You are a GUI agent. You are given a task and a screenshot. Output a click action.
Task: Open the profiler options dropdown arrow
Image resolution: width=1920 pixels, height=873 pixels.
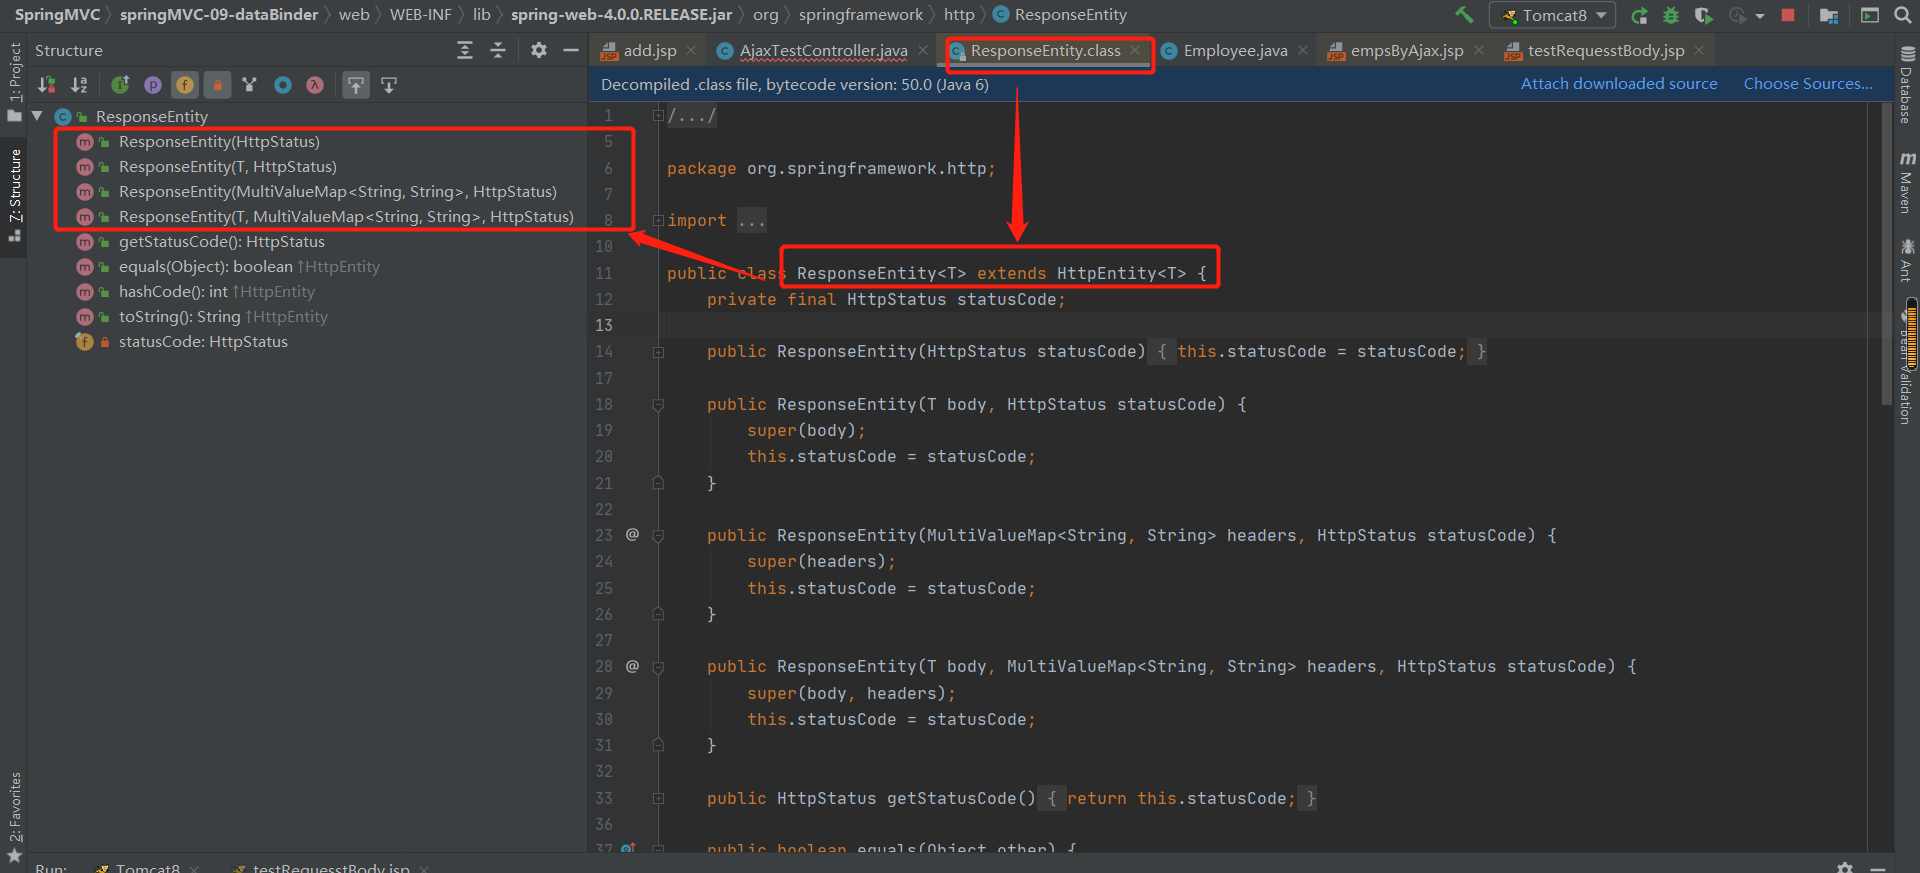coord(1760,16)
